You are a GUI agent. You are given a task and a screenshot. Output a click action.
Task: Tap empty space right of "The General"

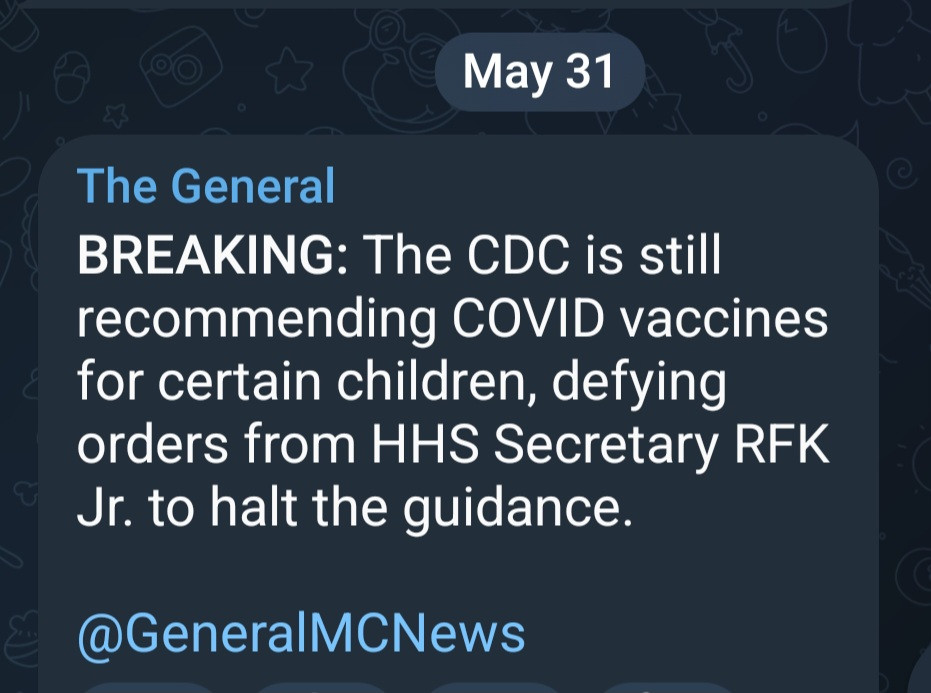600,187
